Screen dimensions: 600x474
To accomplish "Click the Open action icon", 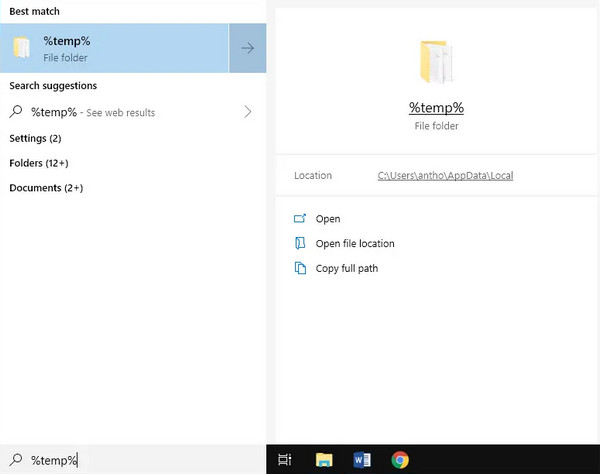I will [x=300, y=218].
